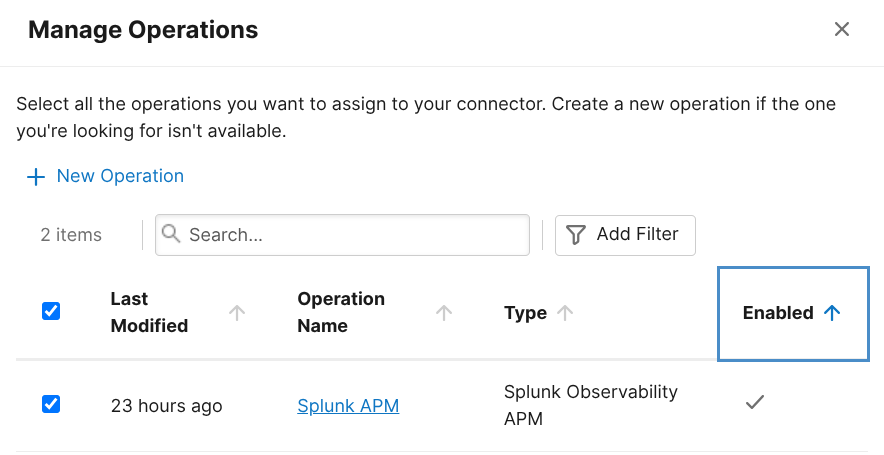This screenshot has height=455, width=884.
Task: Focus the Search operations input field
Action: click(342, 235)
